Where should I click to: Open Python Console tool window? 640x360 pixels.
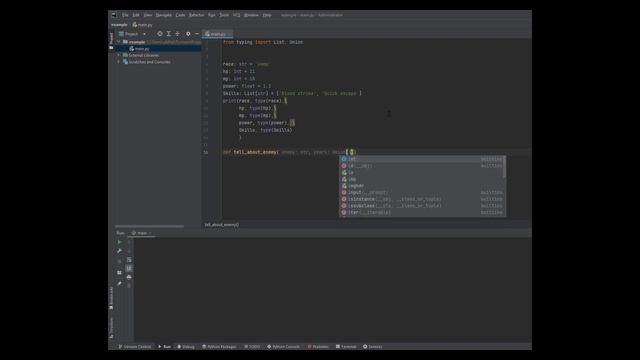(284, 347)
